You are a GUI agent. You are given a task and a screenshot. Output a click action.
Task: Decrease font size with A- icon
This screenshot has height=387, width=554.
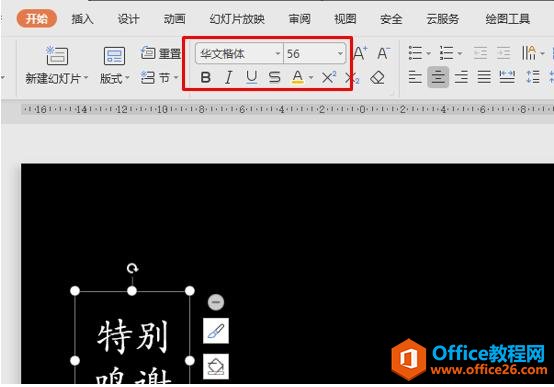click(384, 53)
